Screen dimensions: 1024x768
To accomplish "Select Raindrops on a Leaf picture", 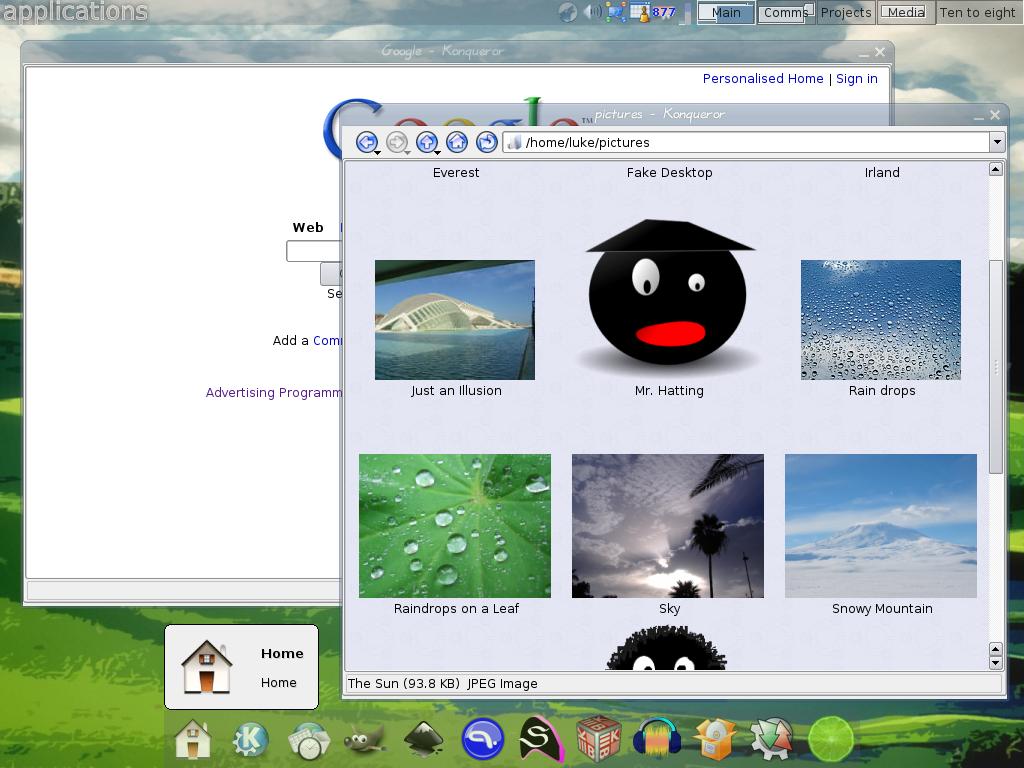I will (455, 526).
